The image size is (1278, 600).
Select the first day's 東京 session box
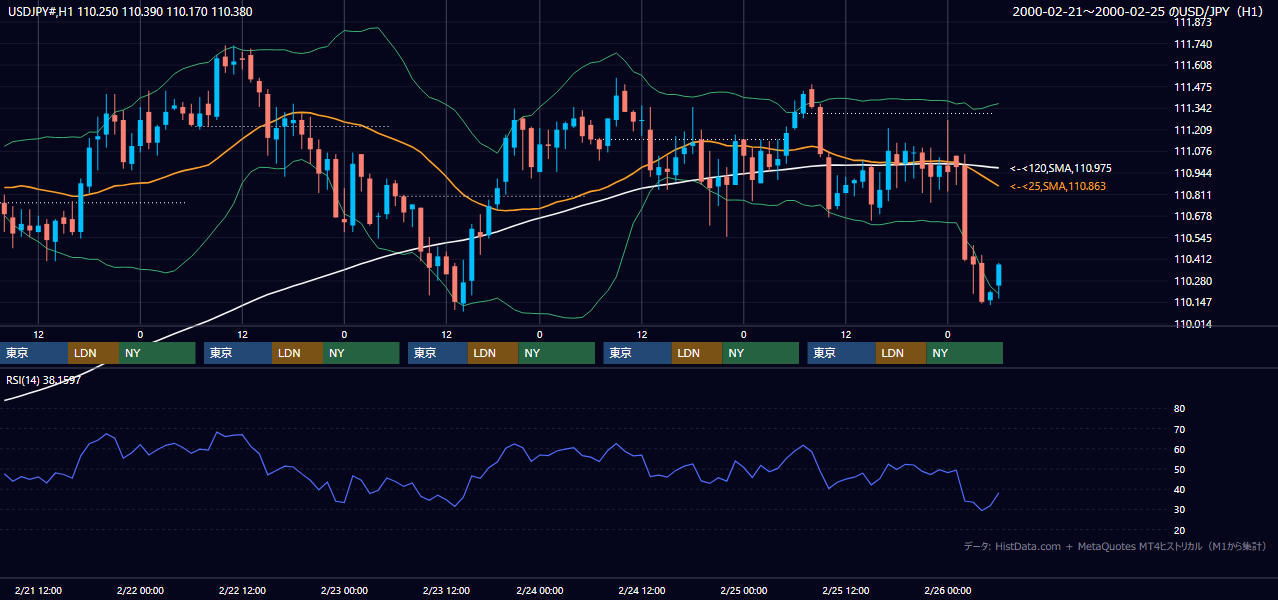tap(34, 353)
